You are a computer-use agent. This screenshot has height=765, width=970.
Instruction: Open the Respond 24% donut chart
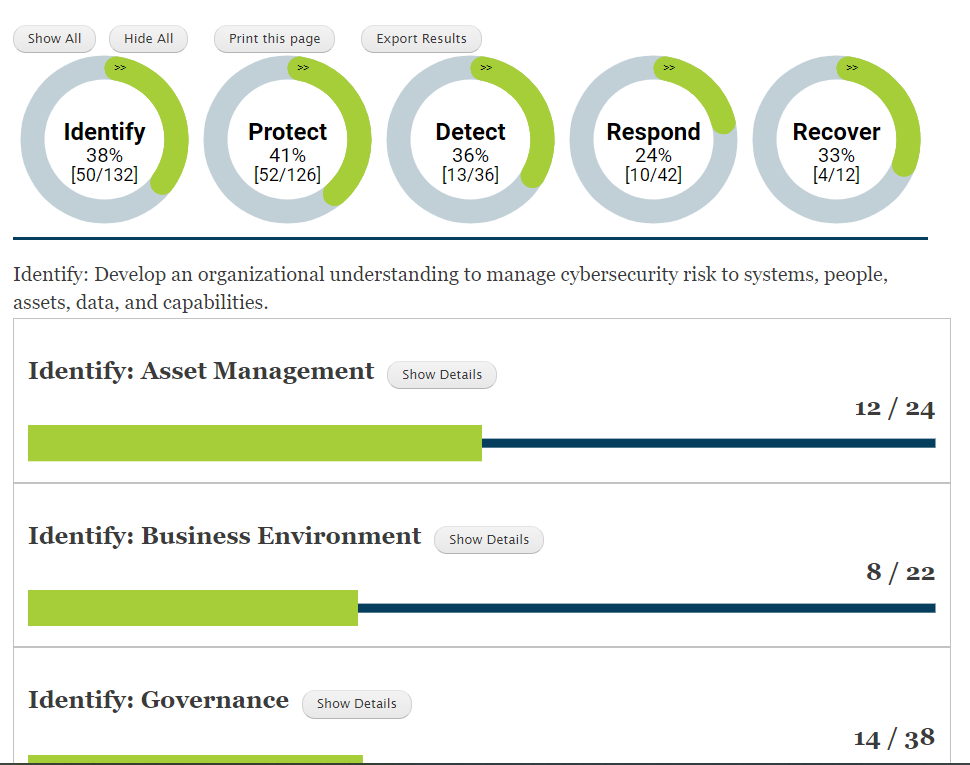(653, 141)
